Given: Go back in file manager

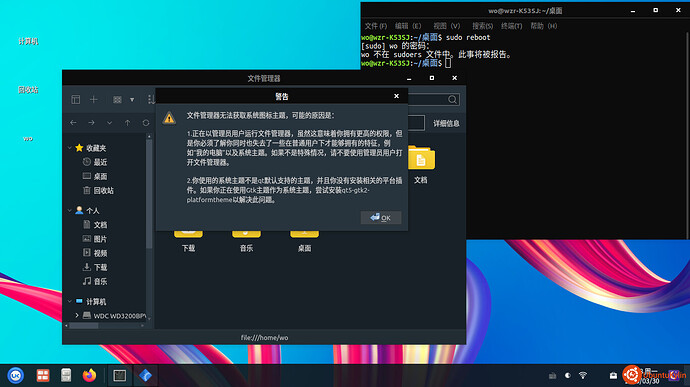Looking at the screenshot, I should (73, 123).
